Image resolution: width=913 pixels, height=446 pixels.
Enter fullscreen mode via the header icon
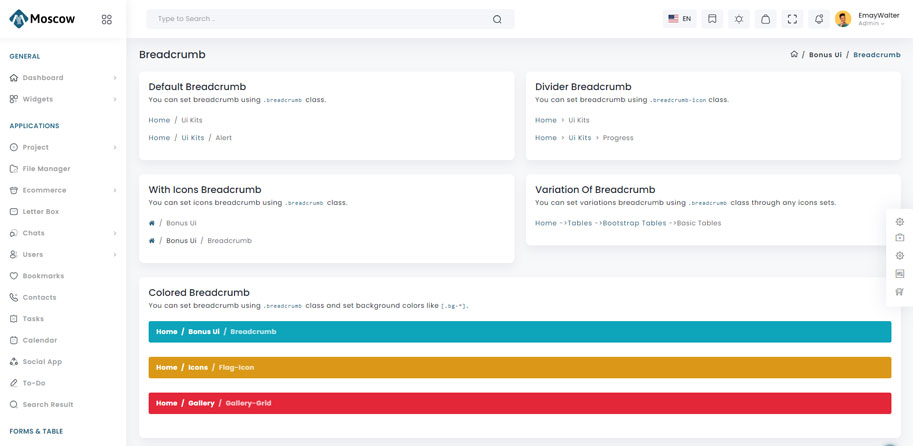coord(792,19)
